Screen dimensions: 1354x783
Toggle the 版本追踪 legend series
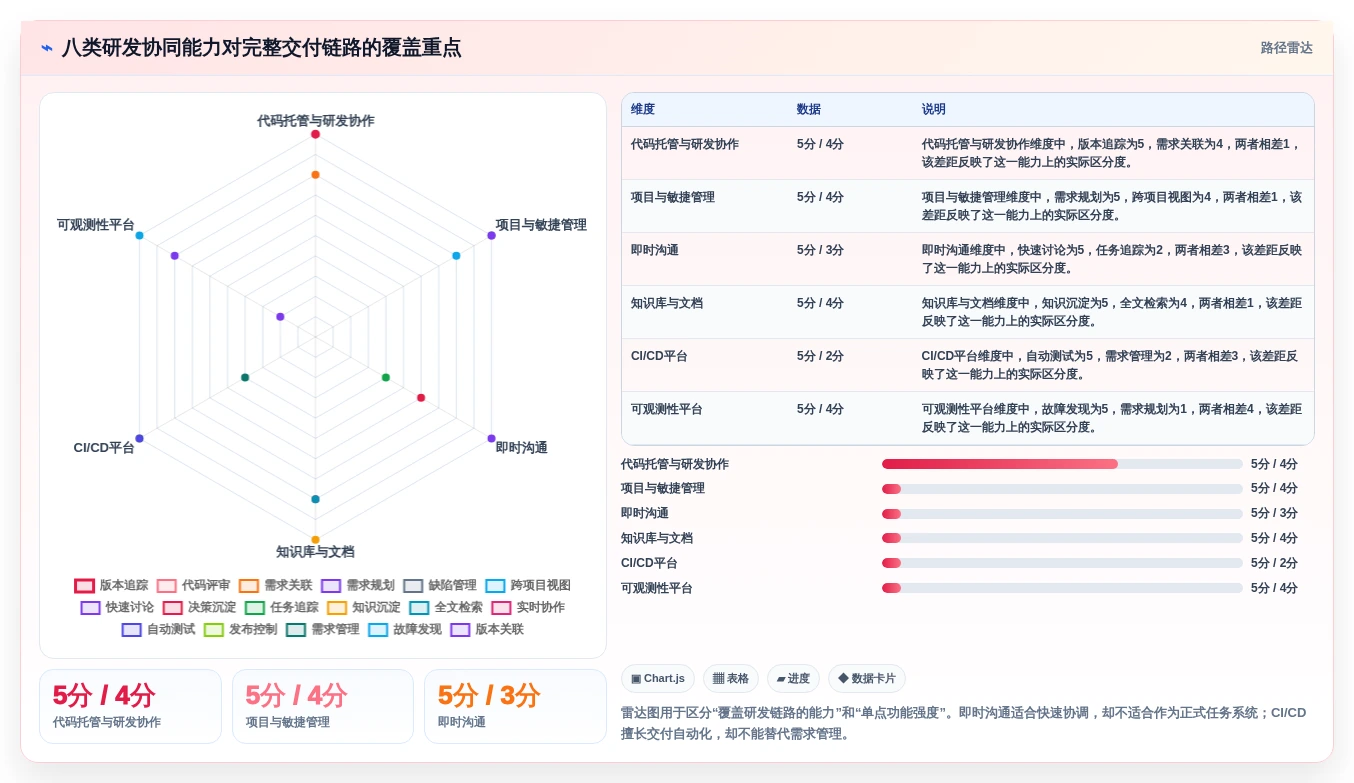111,586
